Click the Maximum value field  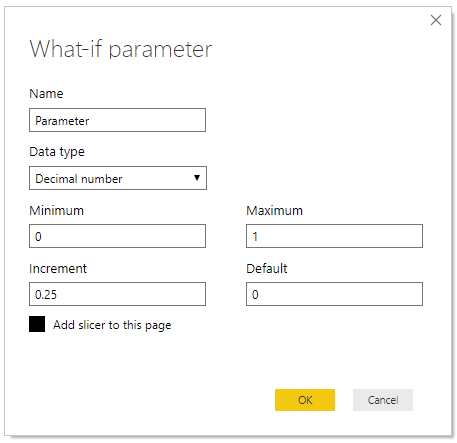(334, 236)
